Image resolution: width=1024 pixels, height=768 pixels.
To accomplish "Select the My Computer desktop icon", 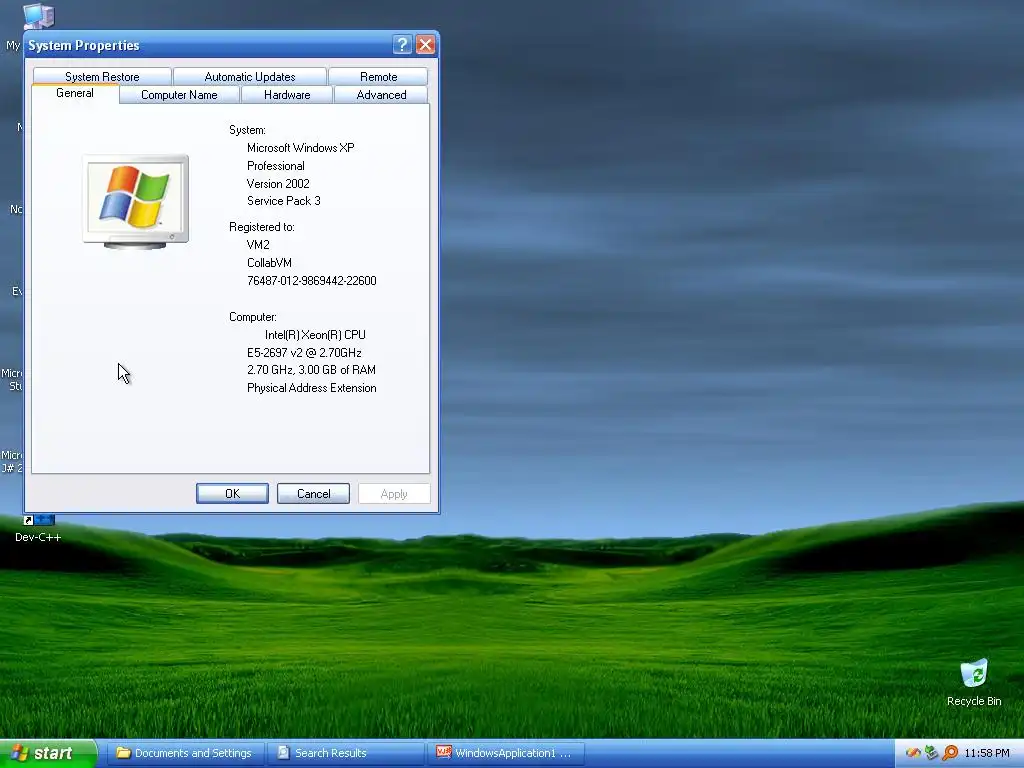I will point(38,16).
